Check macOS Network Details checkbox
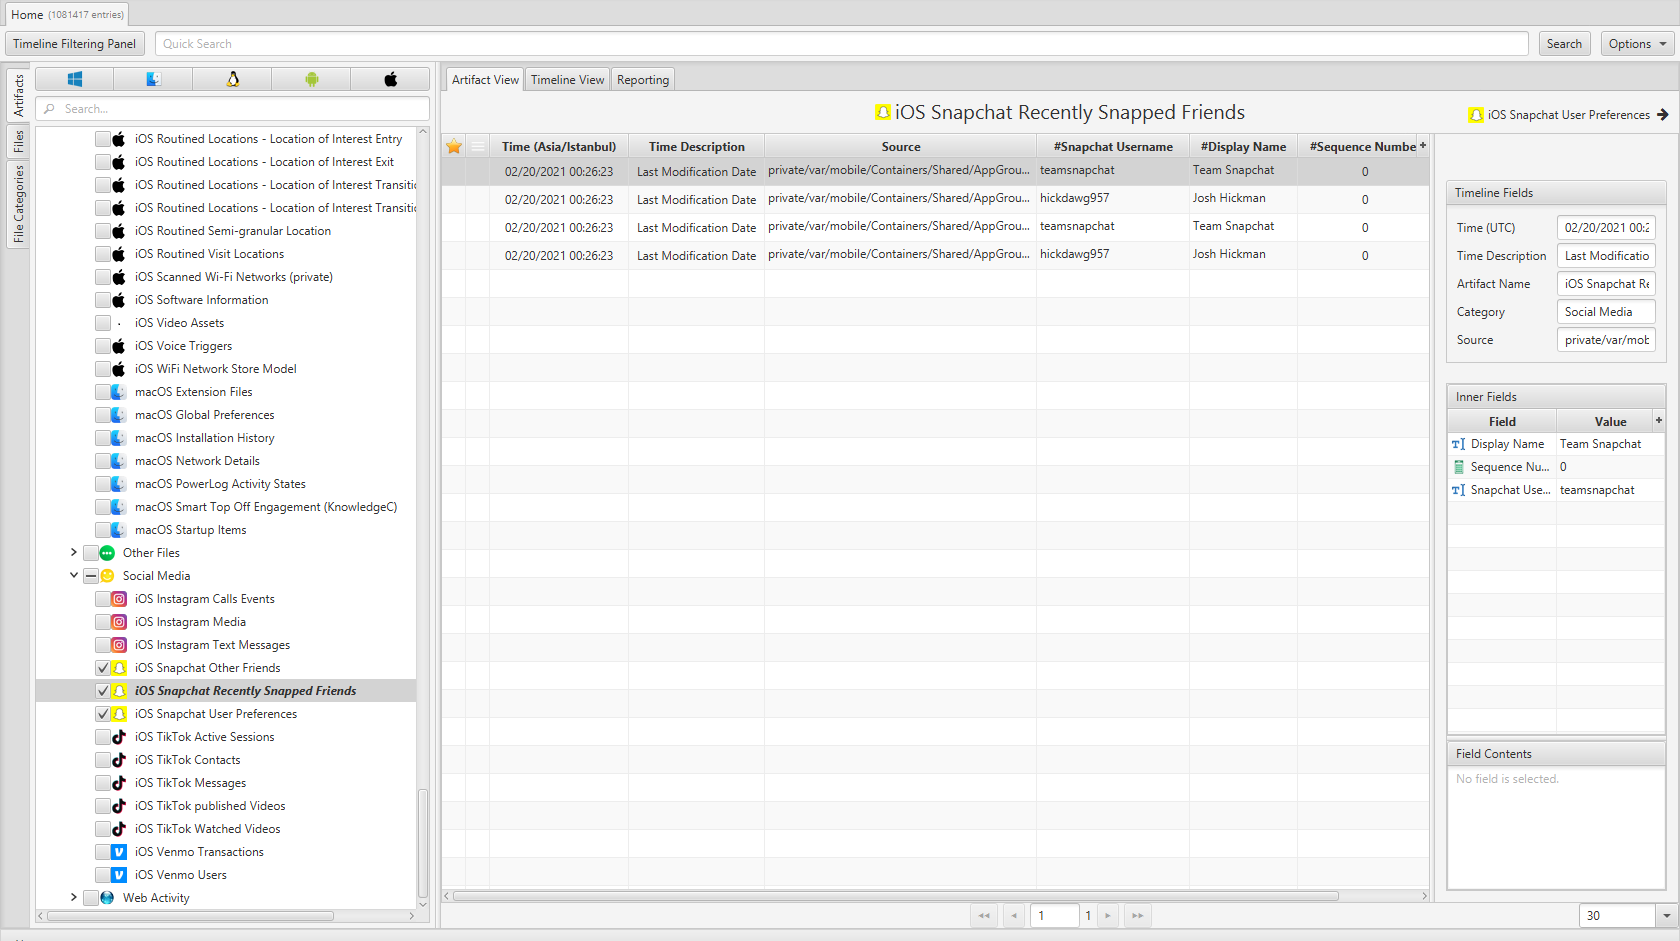 click(103, 461)
